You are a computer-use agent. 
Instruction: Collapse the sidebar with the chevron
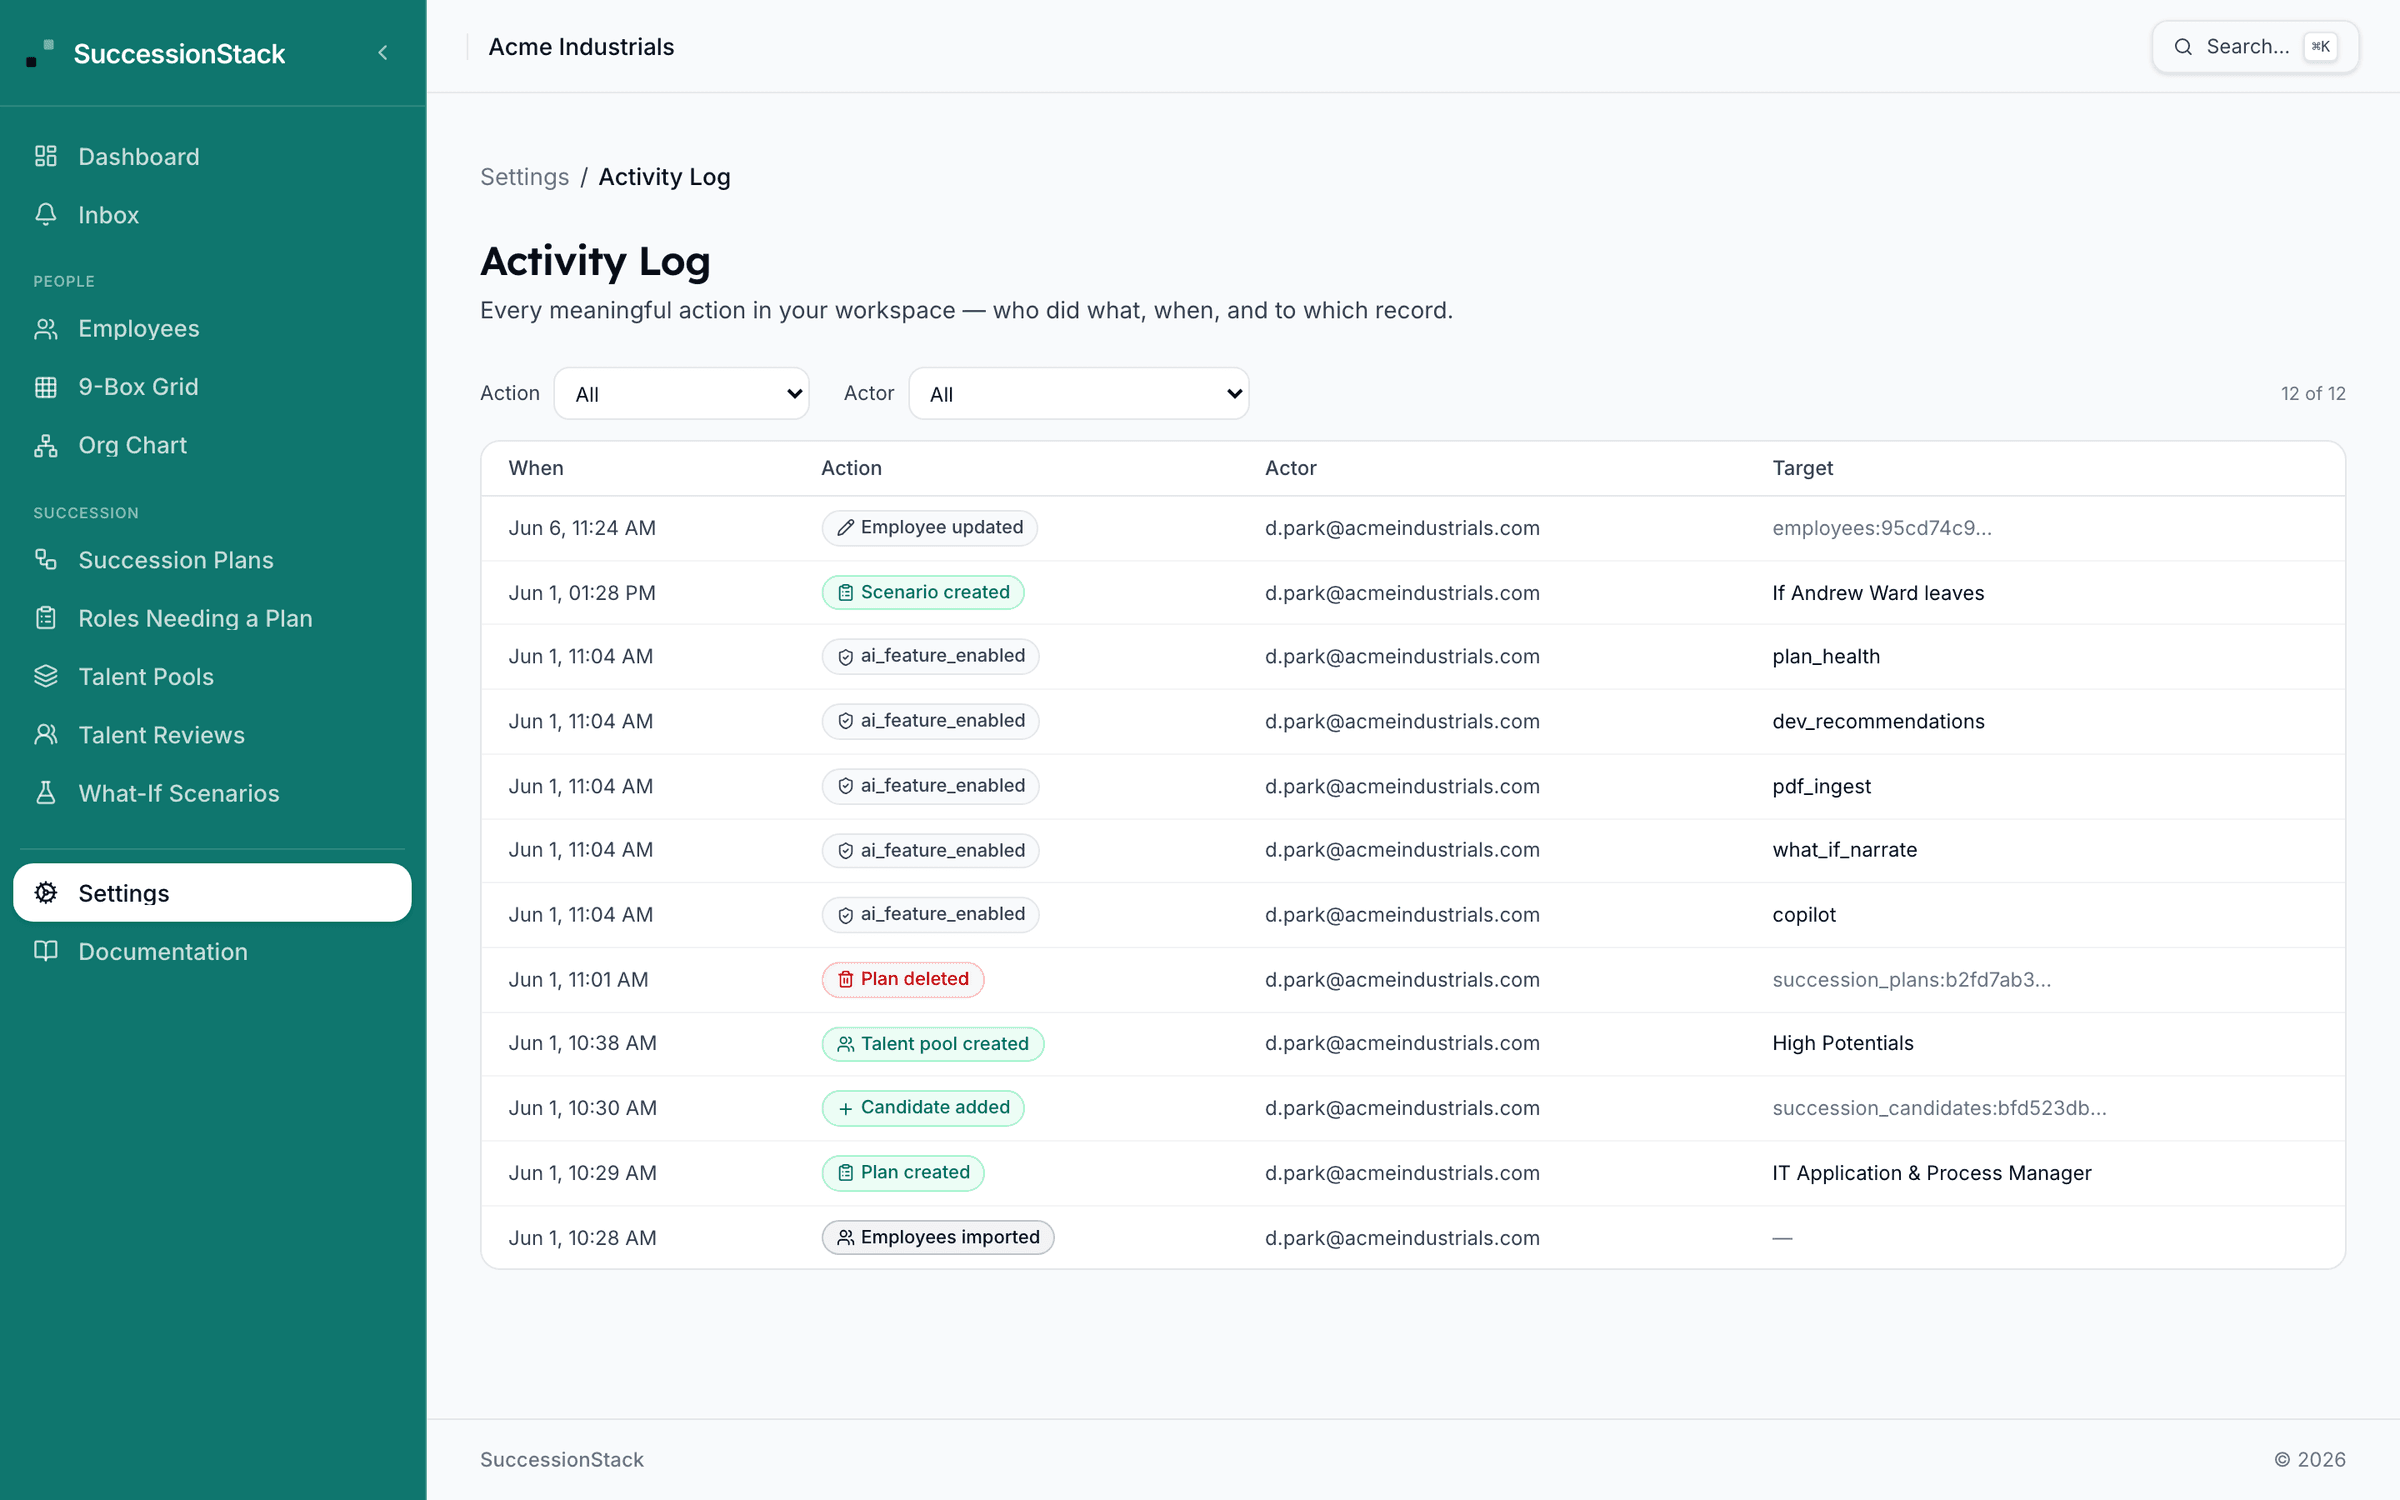coord(383,53)
